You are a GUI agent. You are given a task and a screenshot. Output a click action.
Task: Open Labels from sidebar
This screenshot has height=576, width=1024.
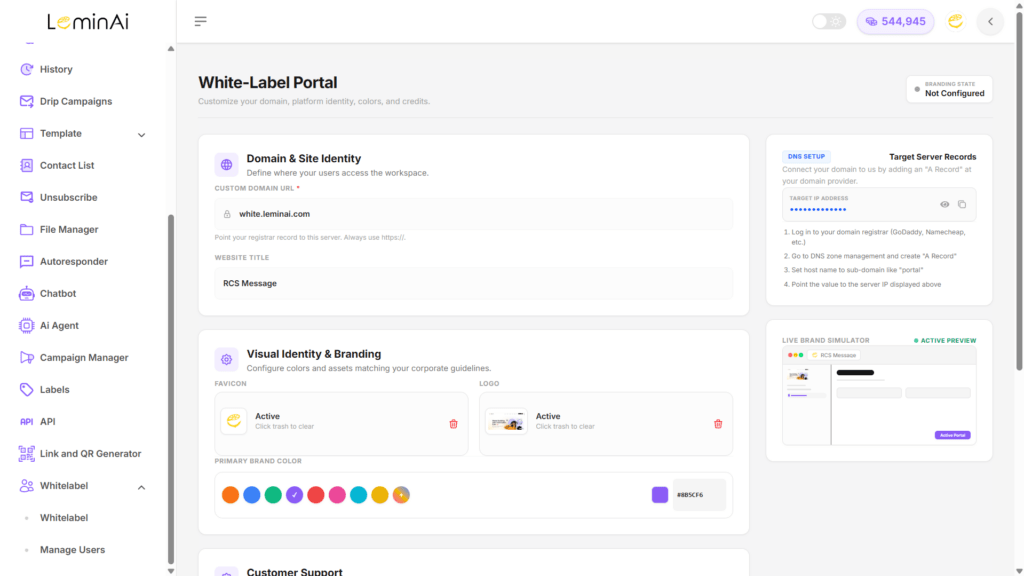[55, 389]
